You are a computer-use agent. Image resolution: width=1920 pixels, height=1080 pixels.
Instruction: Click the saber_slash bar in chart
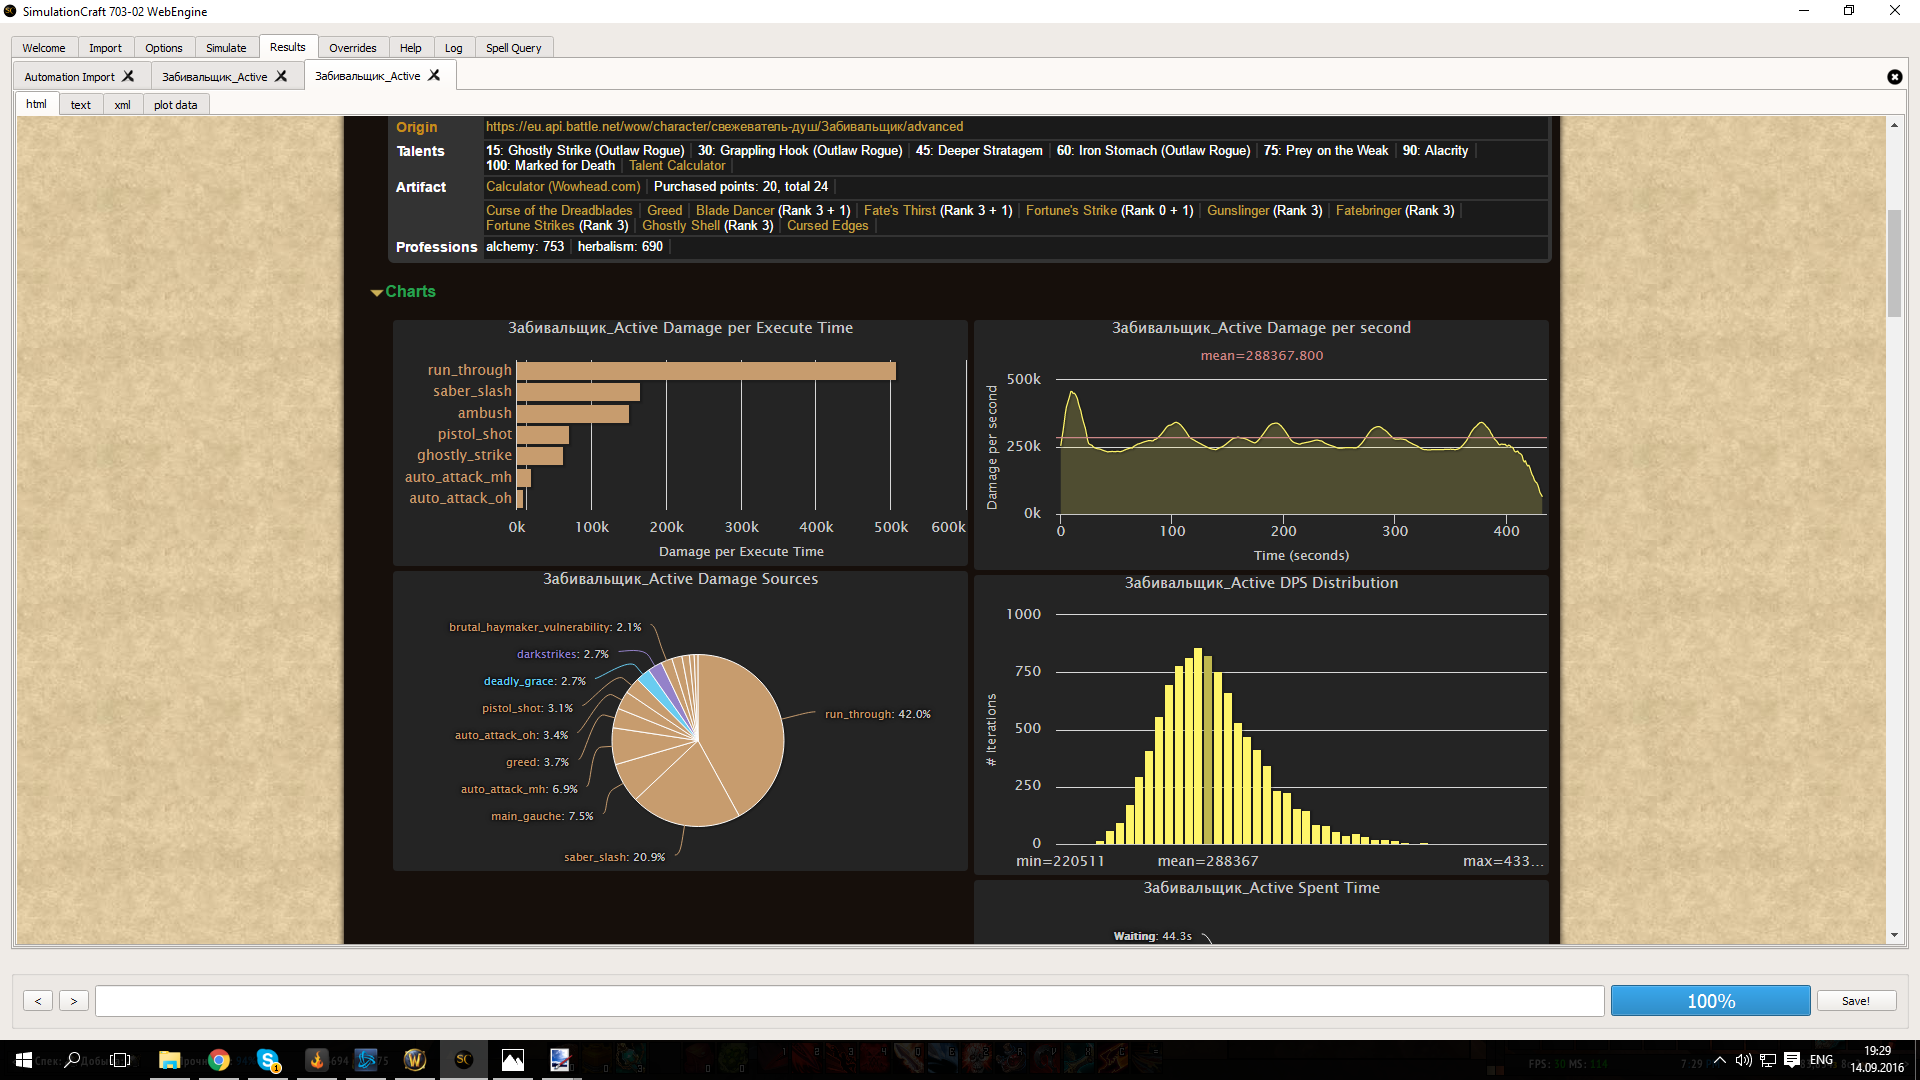coord(578,392)
